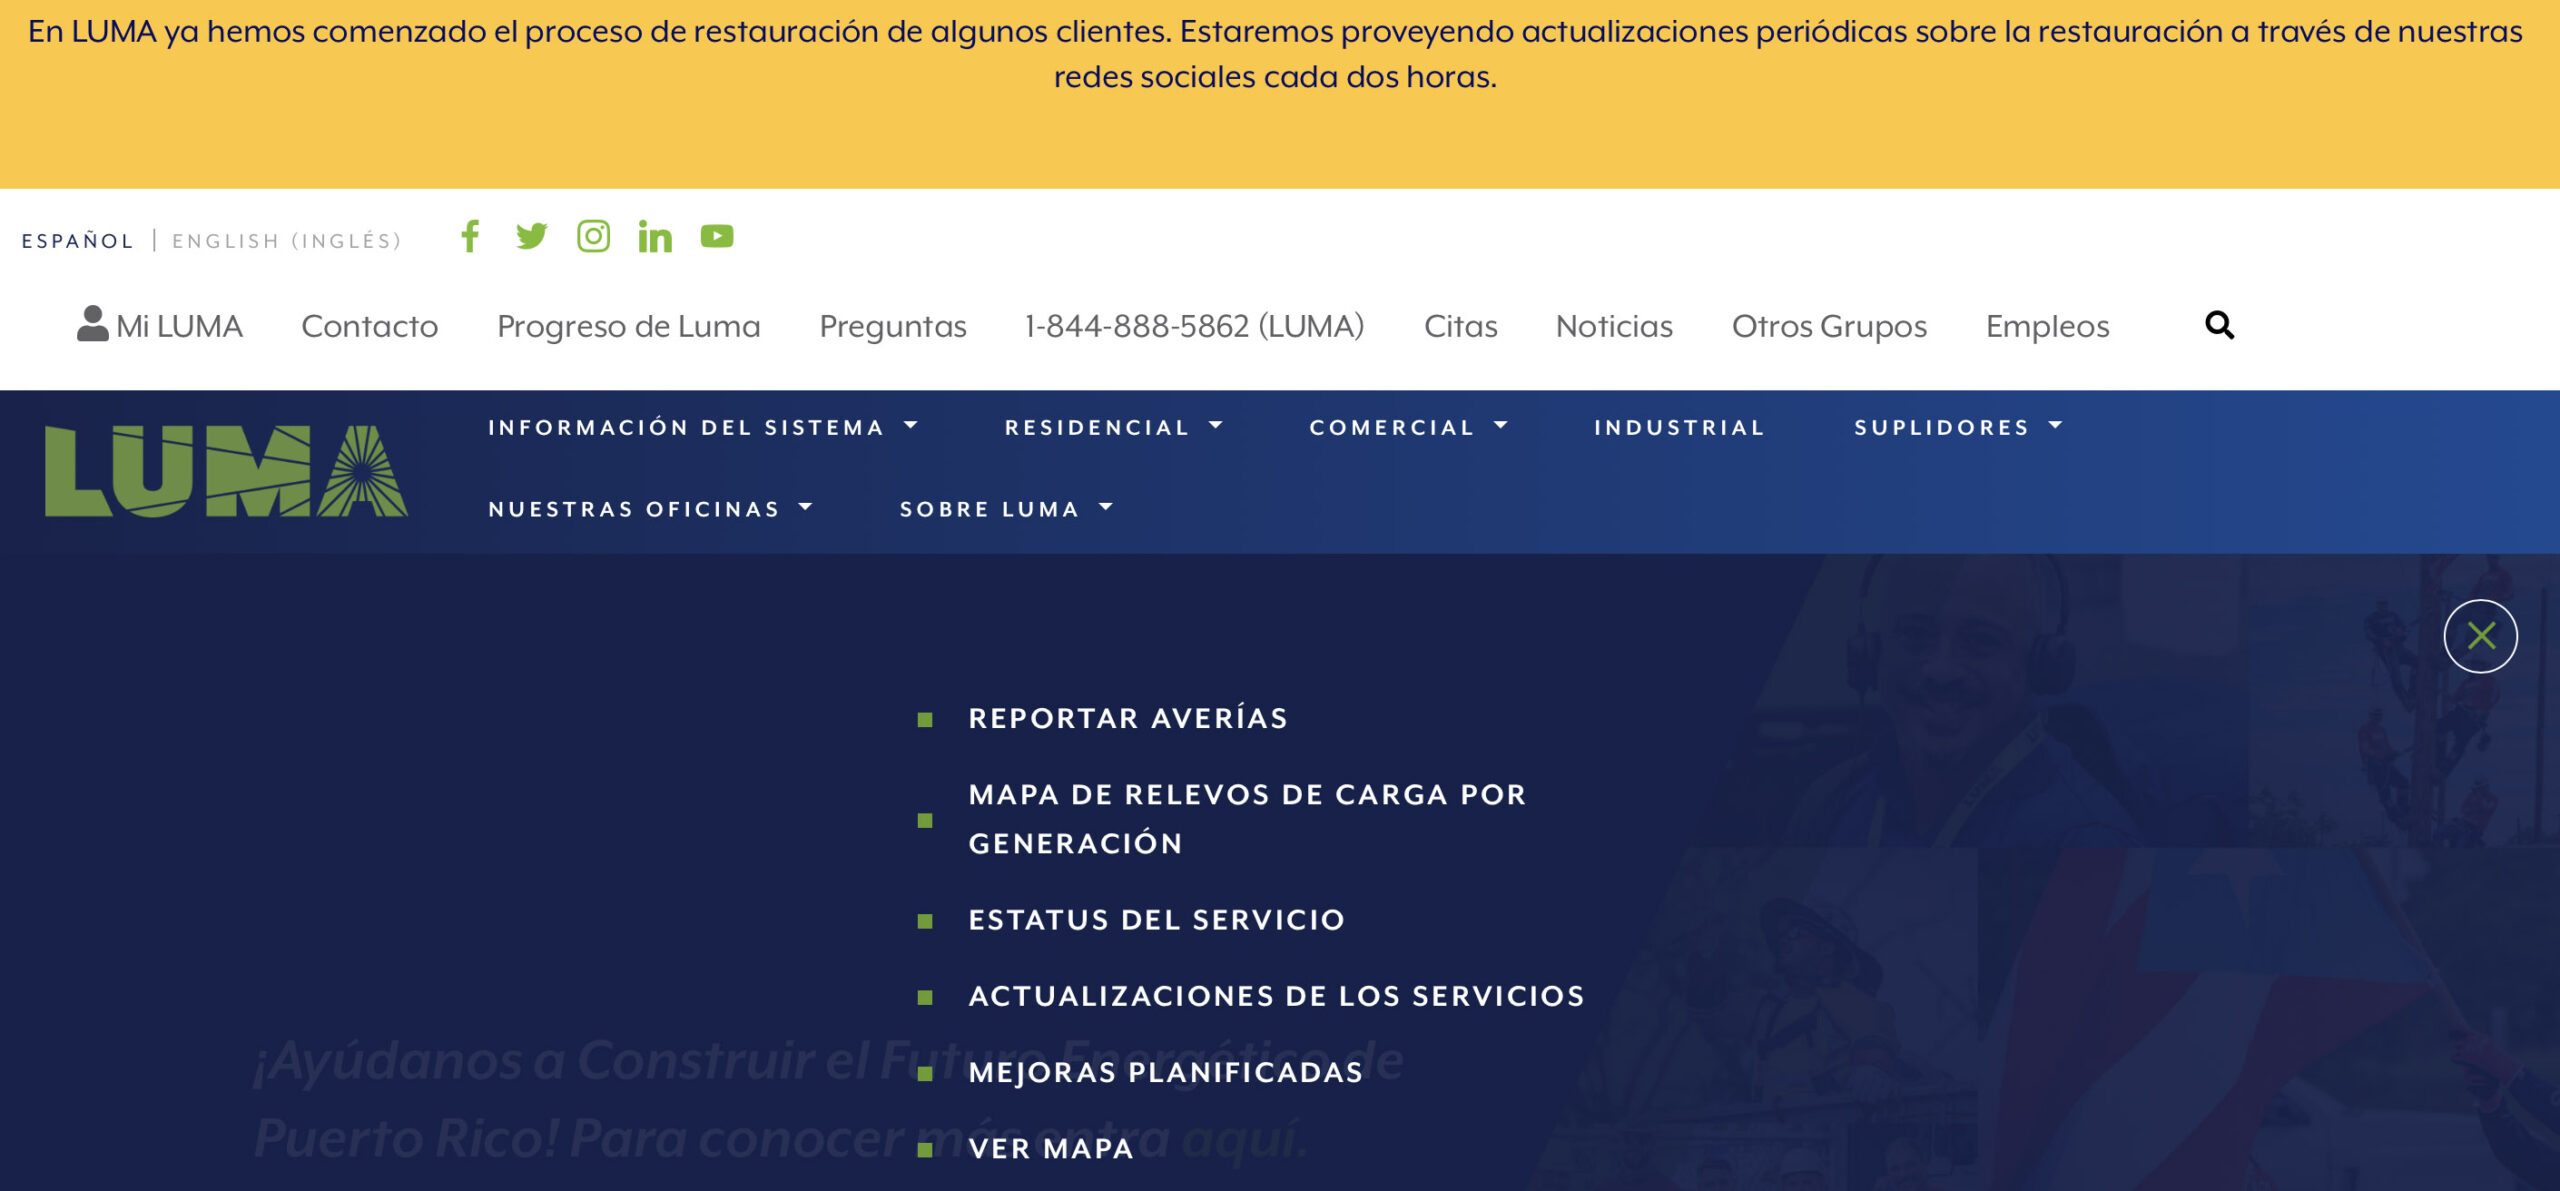Open LUMA's Twitter page icon
This screenshot has height=1191, width=2560.
click(531, 236)
